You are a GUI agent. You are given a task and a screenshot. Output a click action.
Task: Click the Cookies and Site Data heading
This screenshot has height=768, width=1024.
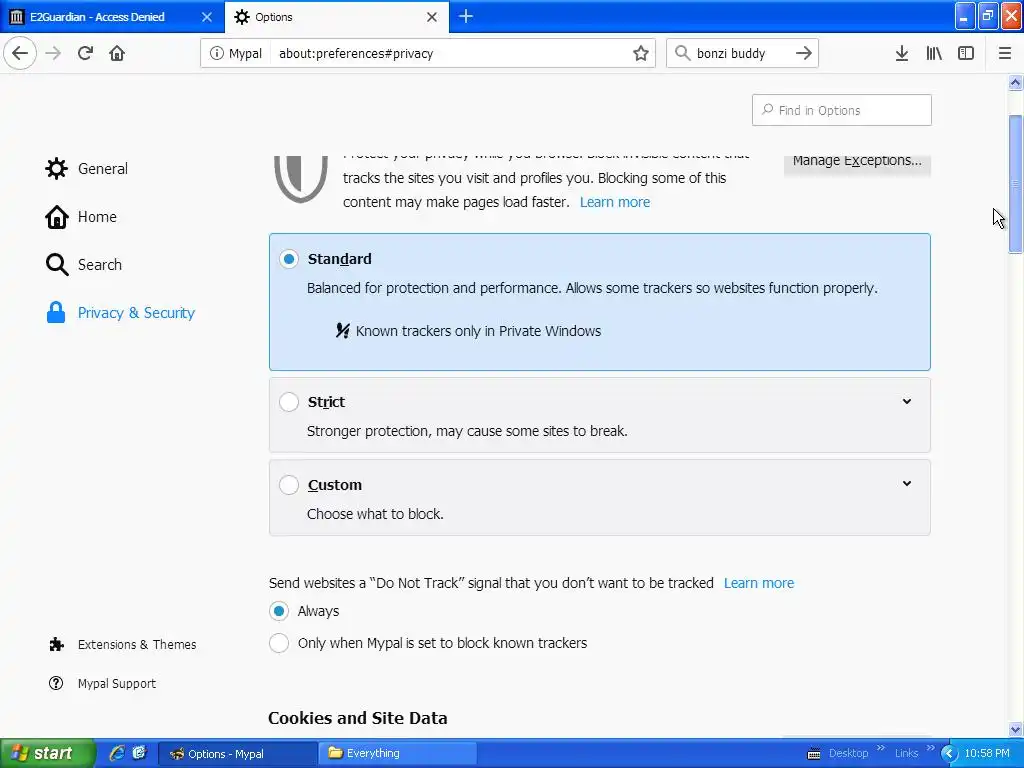(358, 718)
